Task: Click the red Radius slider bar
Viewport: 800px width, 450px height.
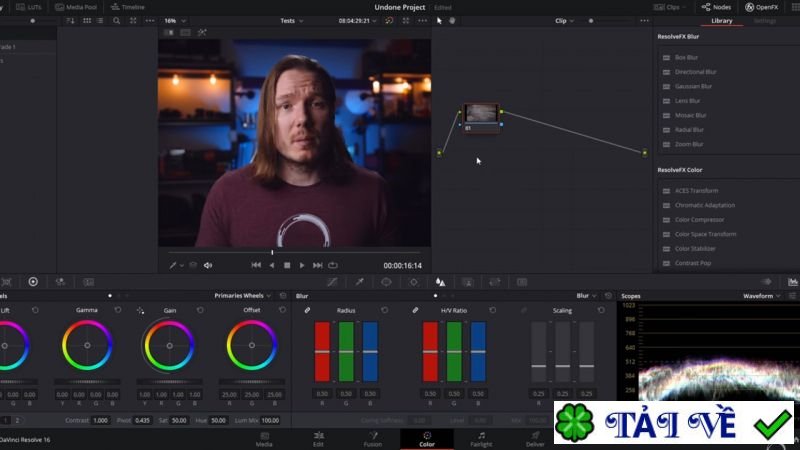Action: click(x=322, y=352)
